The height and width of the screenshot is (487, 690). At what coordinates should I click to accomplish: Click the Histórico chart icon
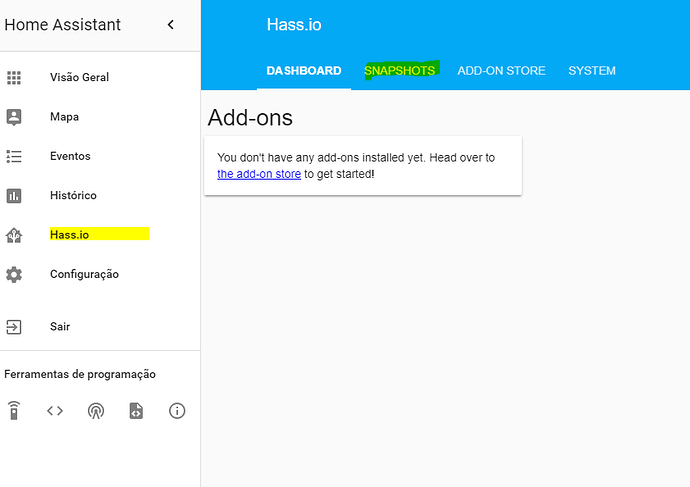14,196
